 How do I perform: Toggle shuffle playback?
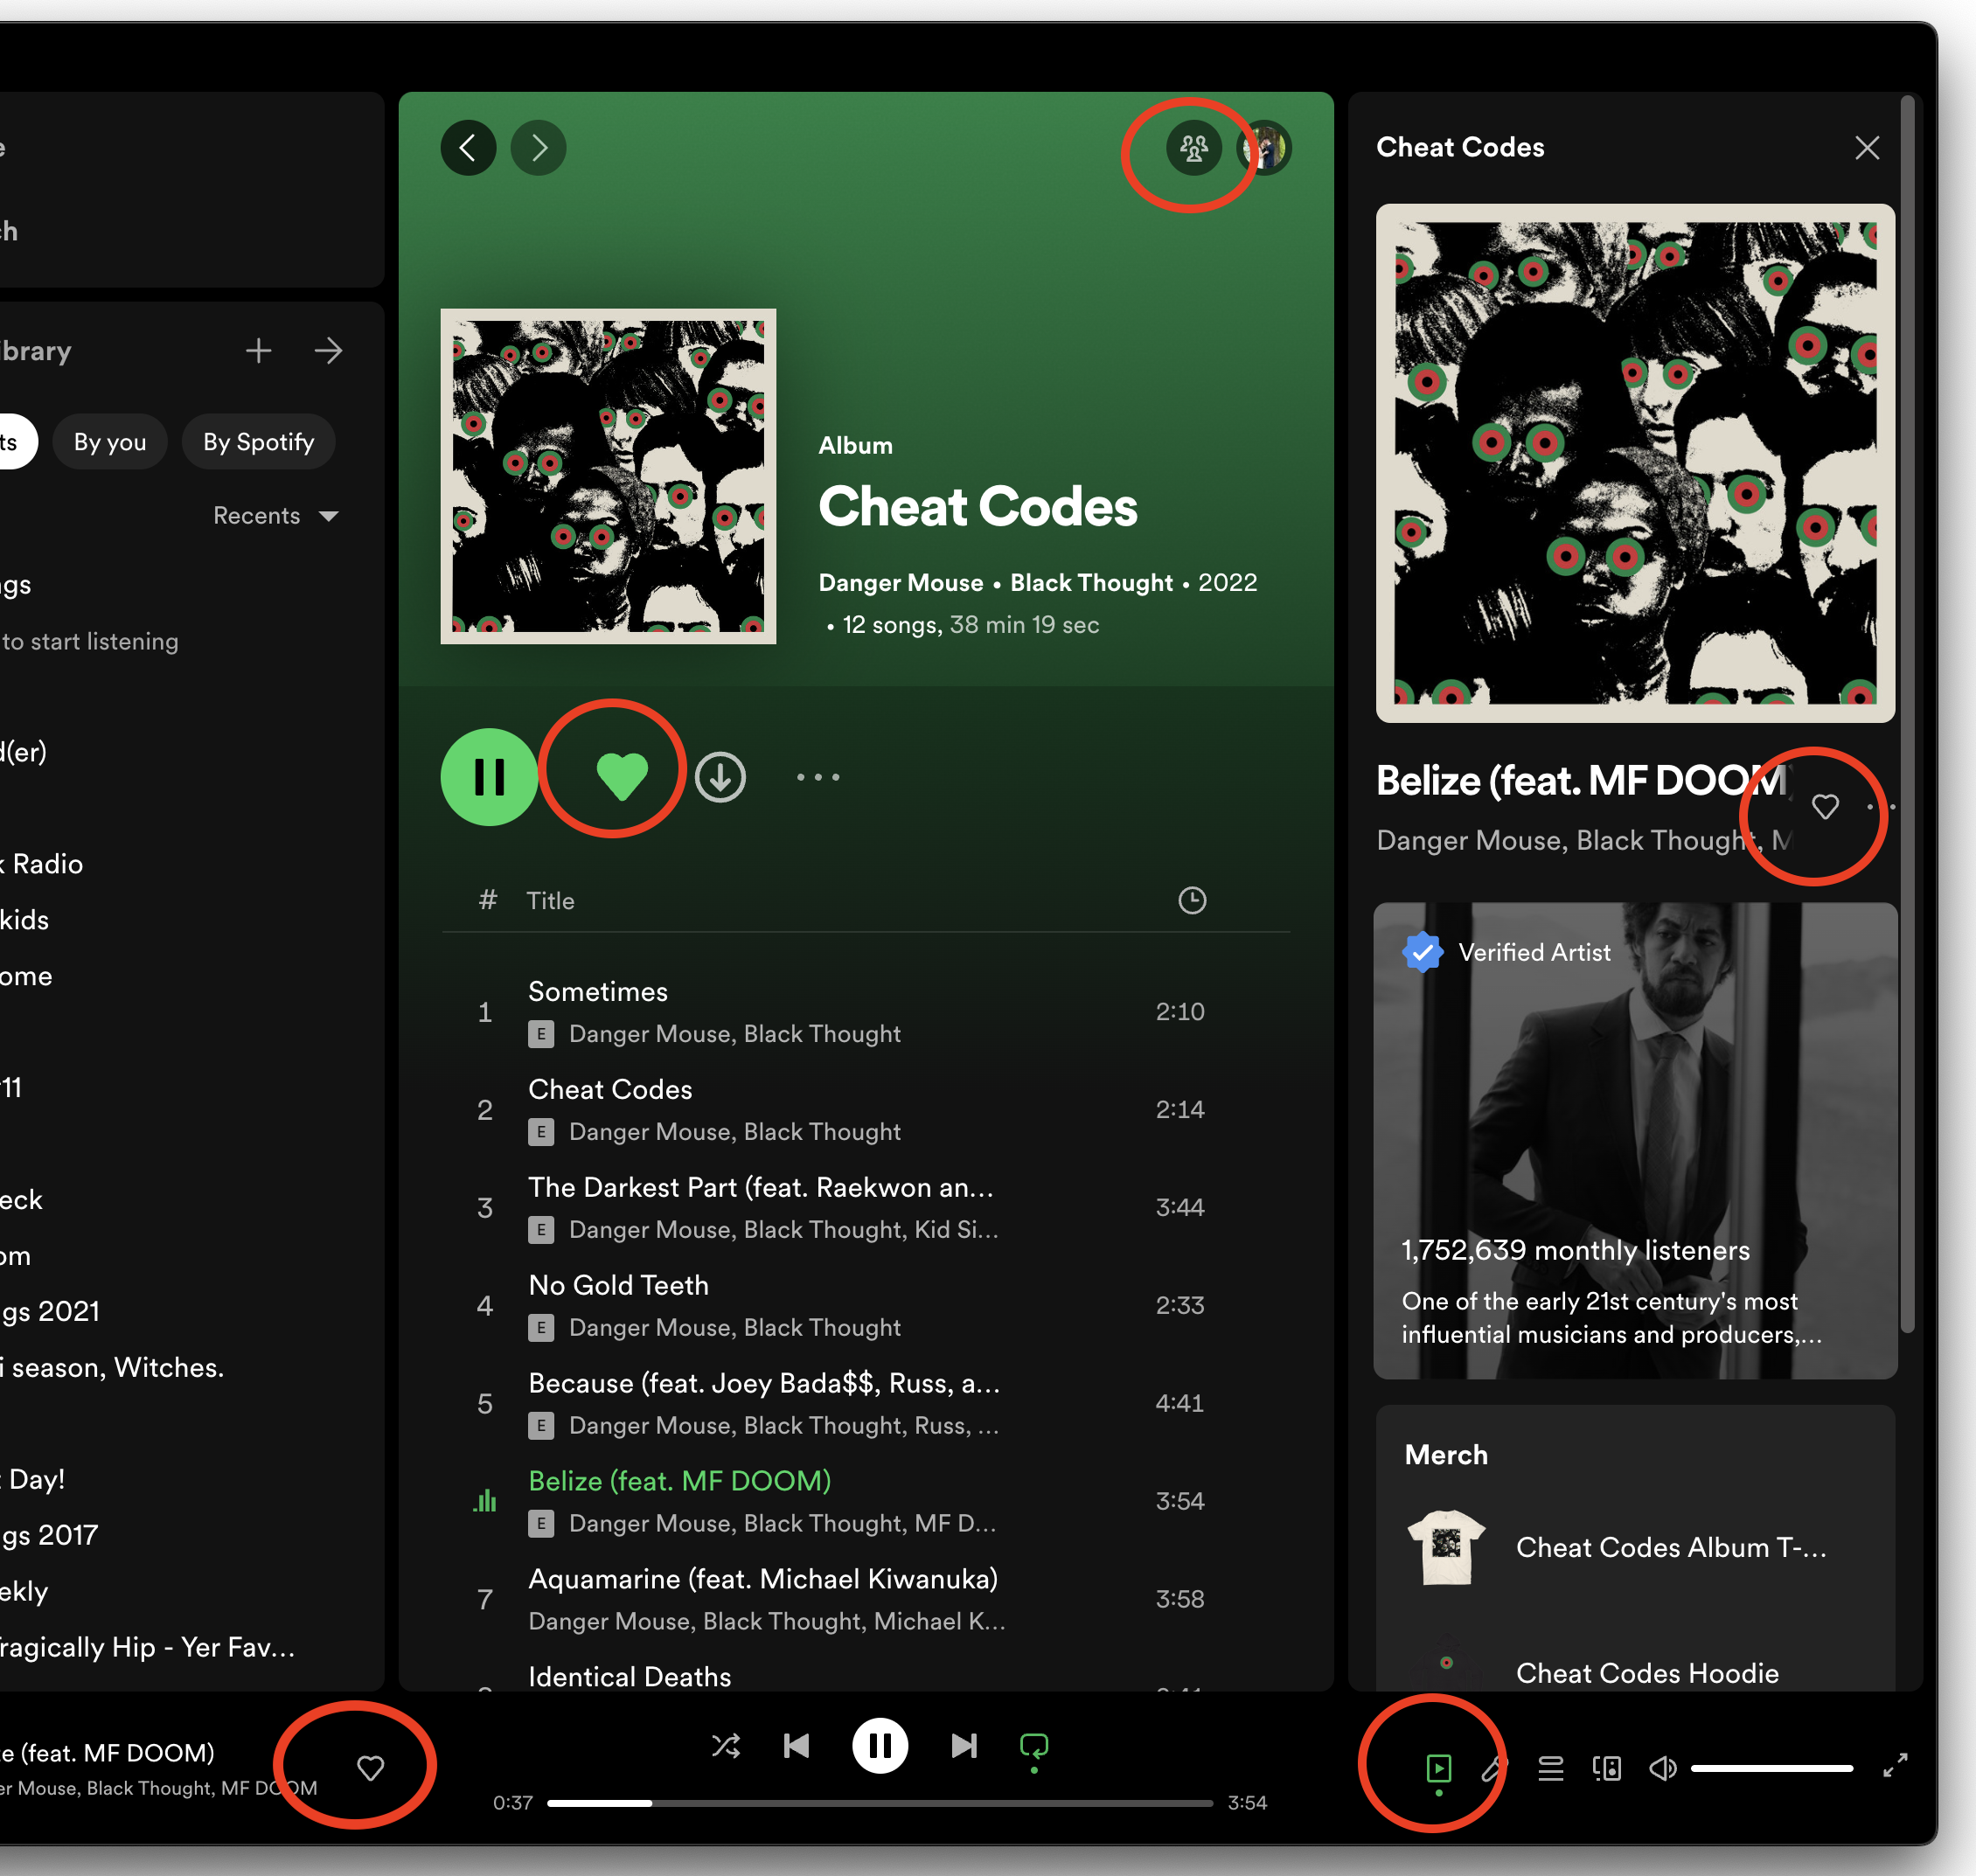(x=726, y=1746)
